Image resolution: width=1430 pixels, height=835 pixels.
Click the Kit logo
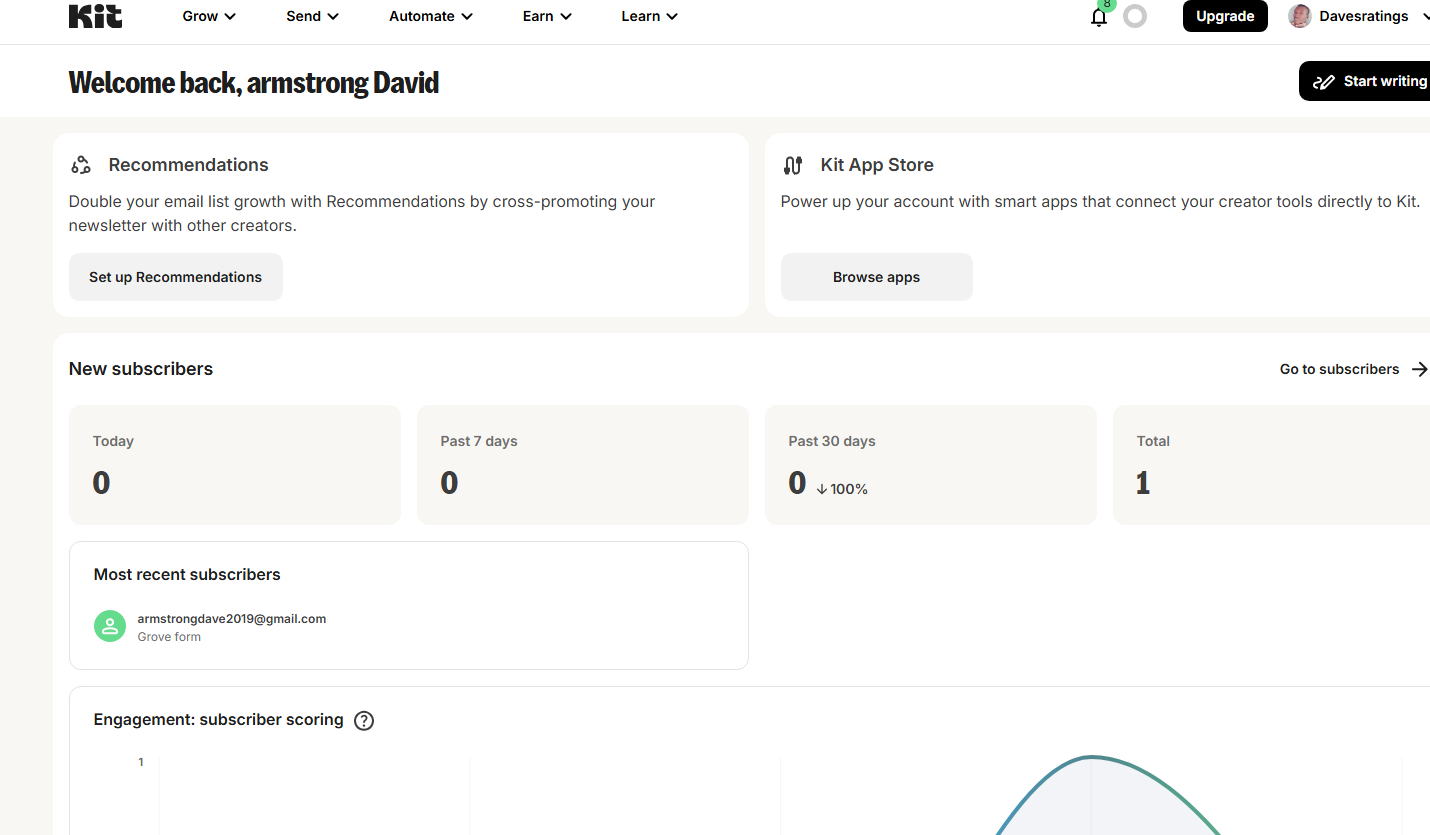coord(95,16)
